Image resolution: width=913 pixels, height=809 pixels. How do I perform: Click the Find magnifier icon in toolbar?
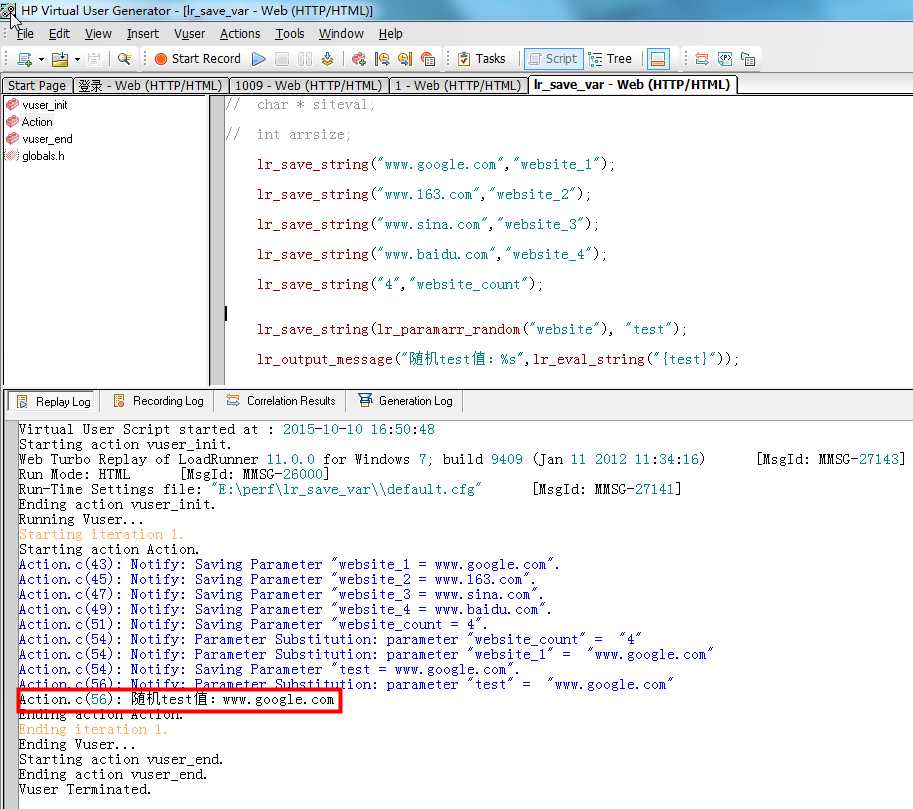124,59
